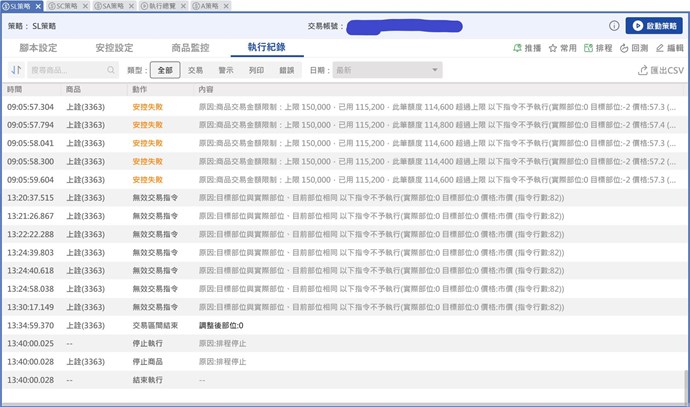Image resolution: width=690 pixels, height=407 pixels.
Task: Click the vertical scrollbar of the log list
Action: [685, 379]
